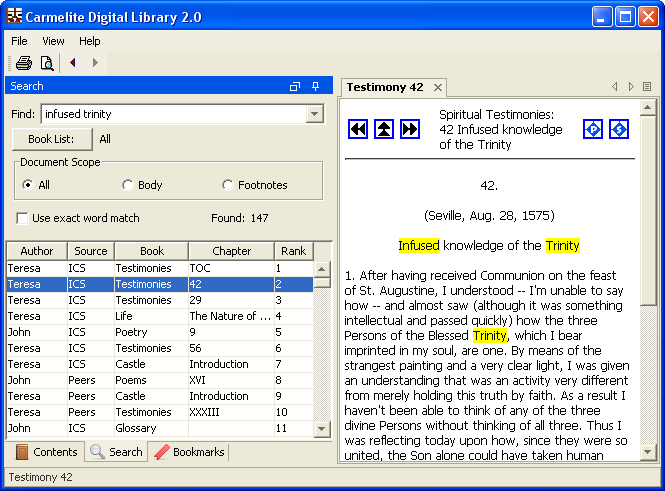
Task: Open Print Preview from the toolbar
Action: point(46,63)
